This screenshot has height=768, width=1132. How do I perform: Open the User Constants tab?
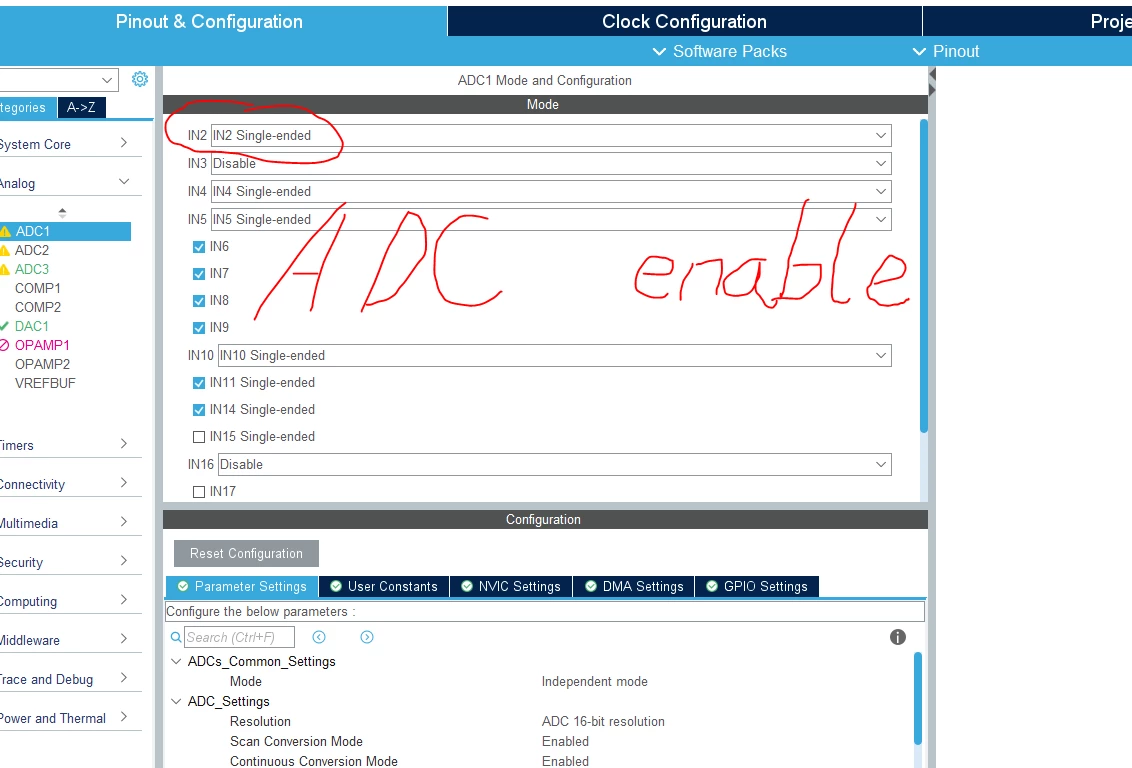click(x=384, y=586)
